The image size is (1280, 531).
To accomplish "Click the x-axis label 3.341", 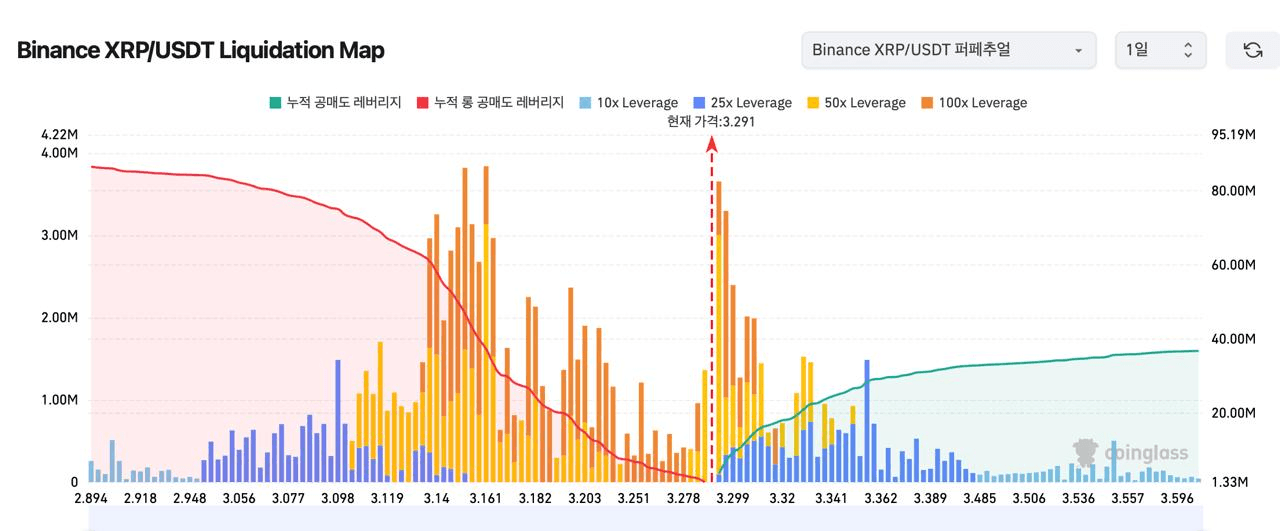I will click(831, 498).
